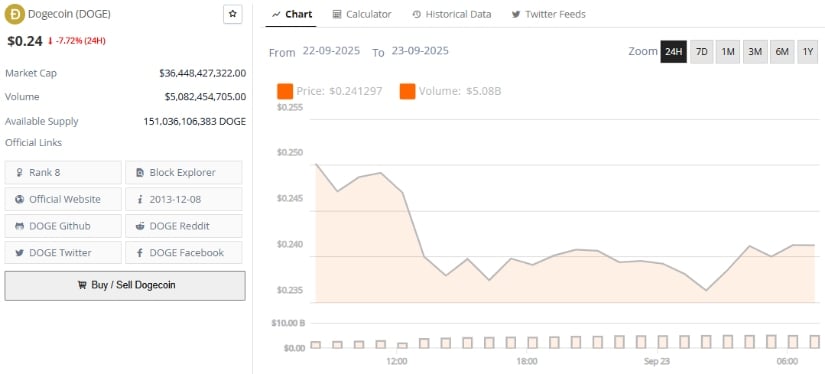Screen dimensions: 825x374
Task: Edit the To date 23-09-2025
Action: tap(420, 51)
